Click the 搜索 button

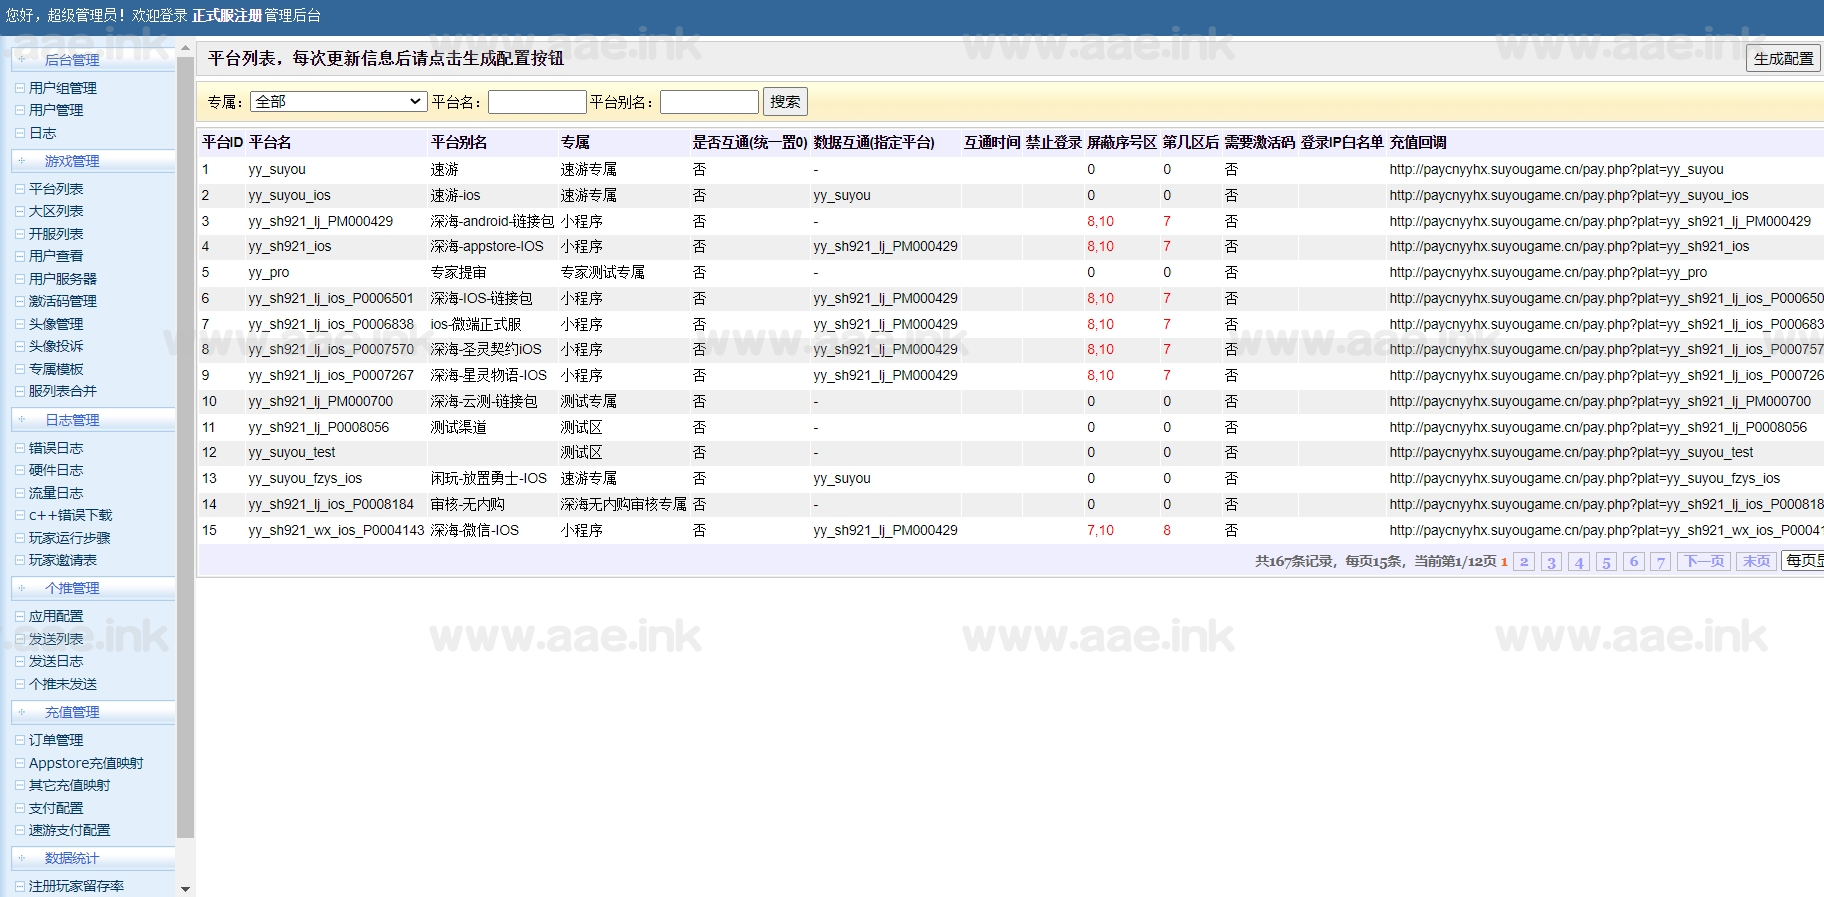click(x=785, y=102)
